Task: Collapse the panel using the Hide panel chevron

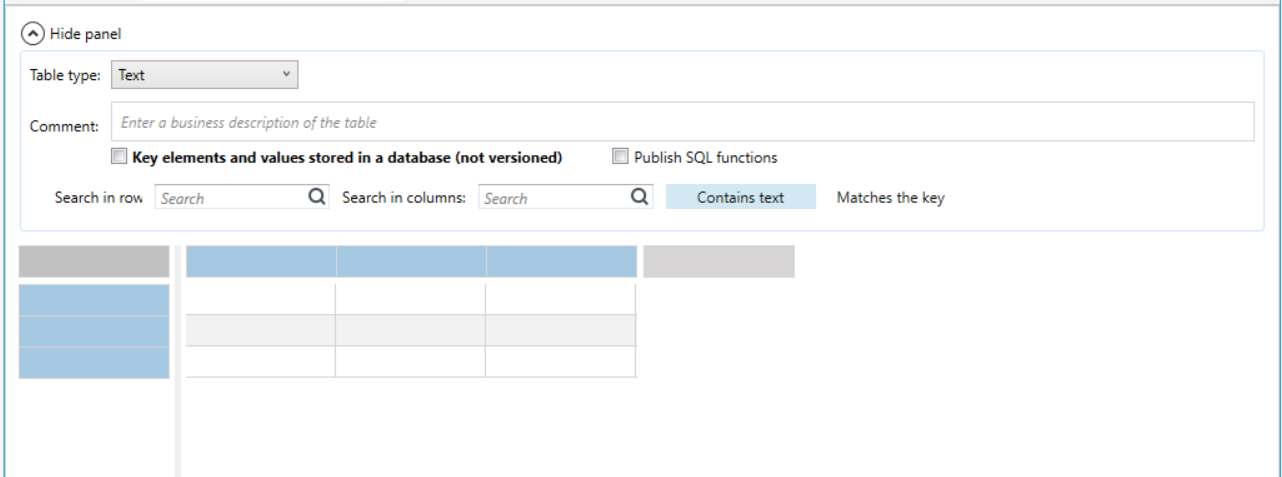Action: click(x=33, y=34)
